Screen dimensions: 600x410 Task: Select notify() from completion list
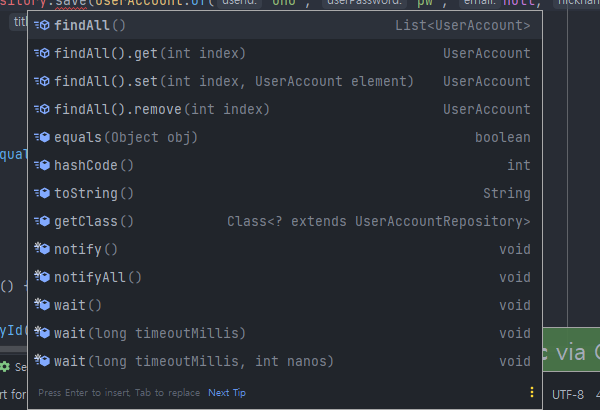(285, 249)
